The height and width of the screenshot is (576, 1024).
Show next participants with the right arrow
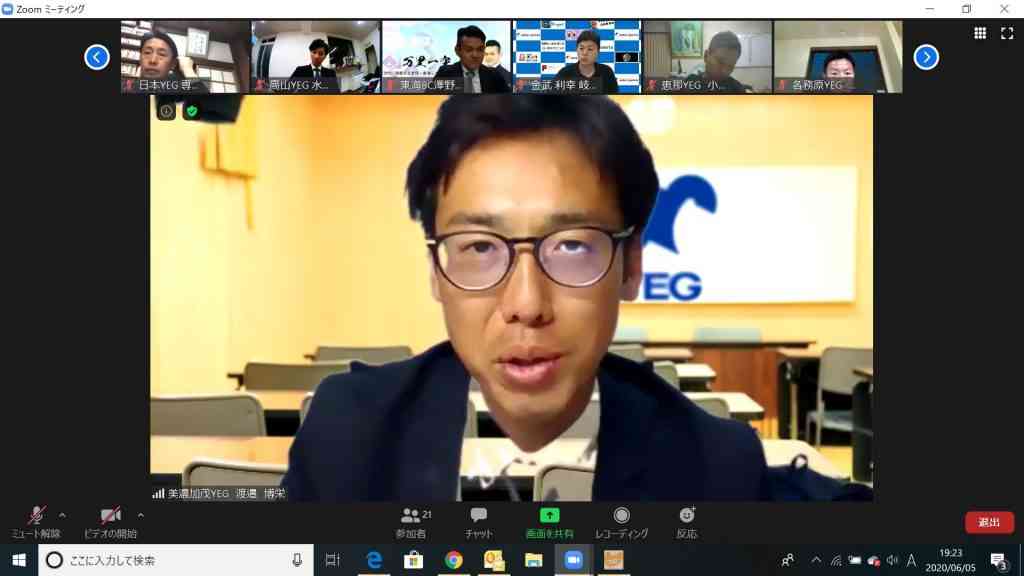(926, 57)
